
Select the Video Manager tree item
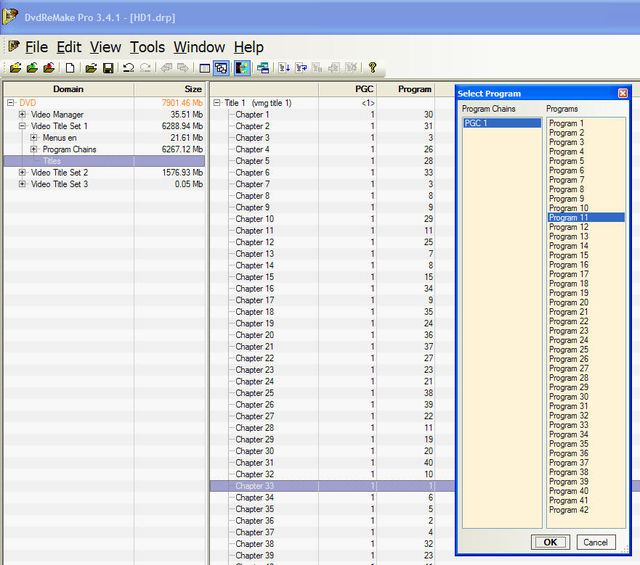[x=57, y=114]
